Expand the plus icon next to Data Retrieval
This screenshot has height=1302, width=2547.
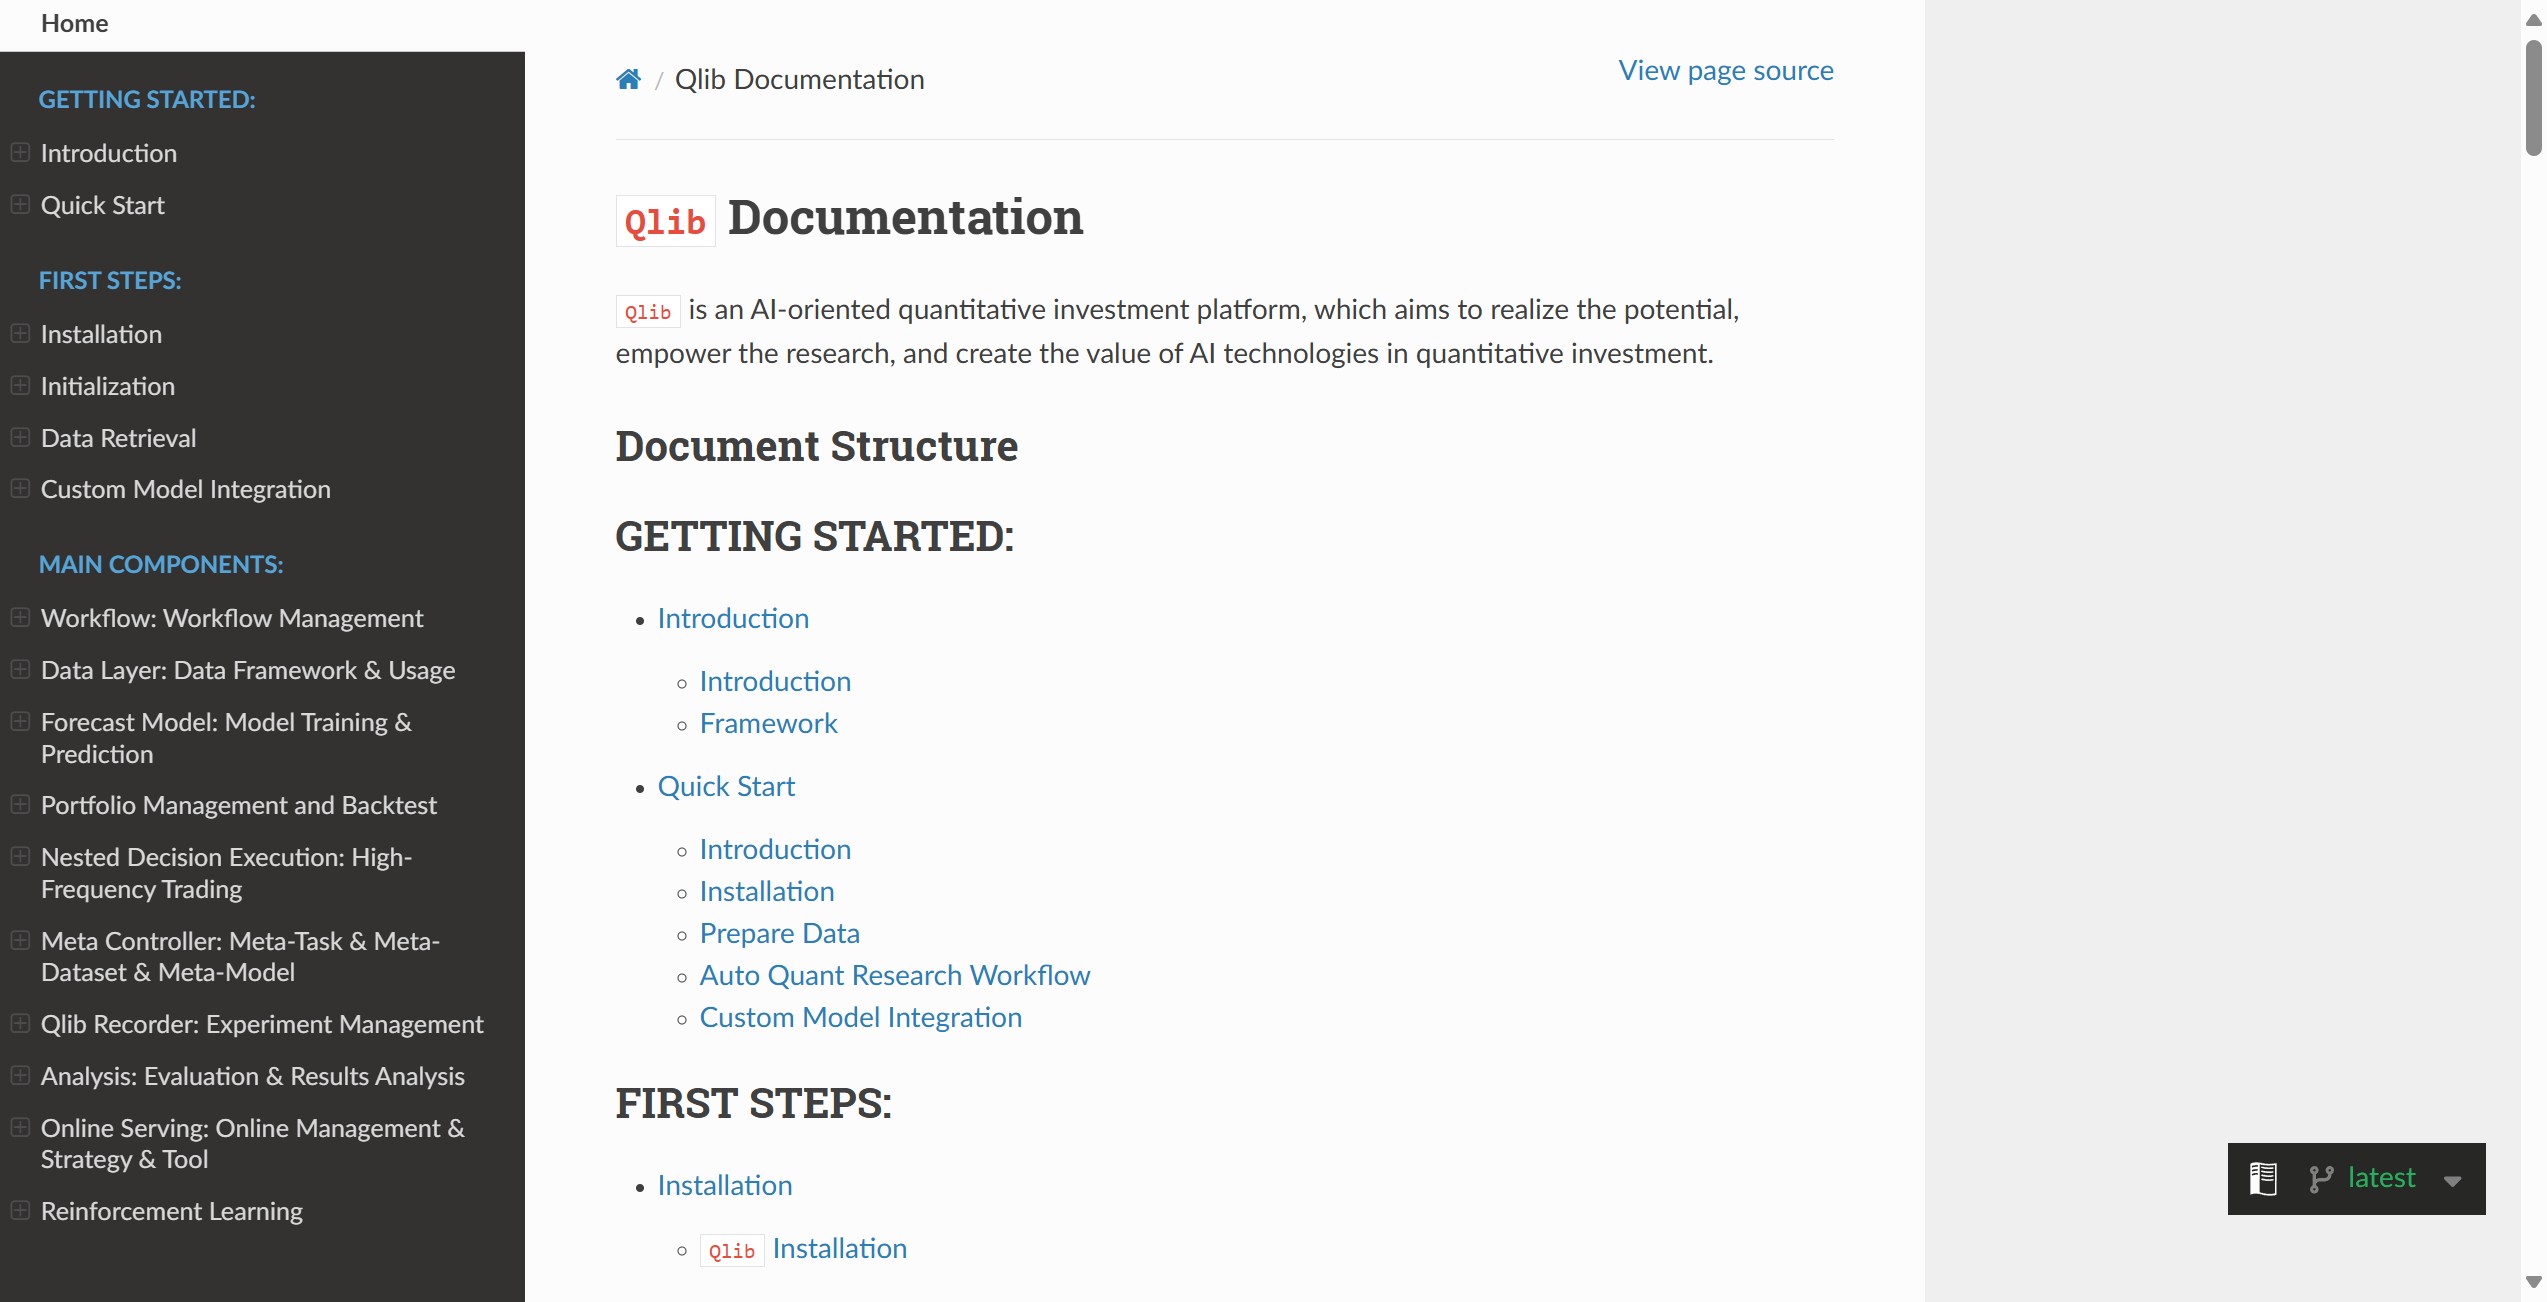tap(20, 437)
